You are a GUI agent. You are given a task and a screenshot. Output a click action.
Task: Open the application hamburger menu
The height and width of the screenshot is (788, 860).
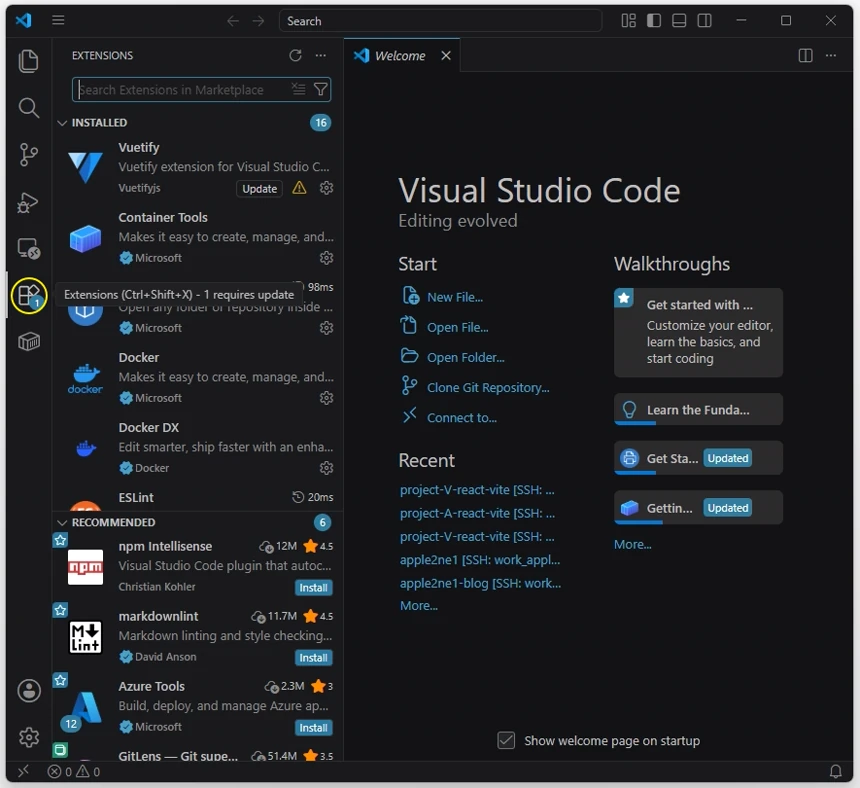[58, 21]
